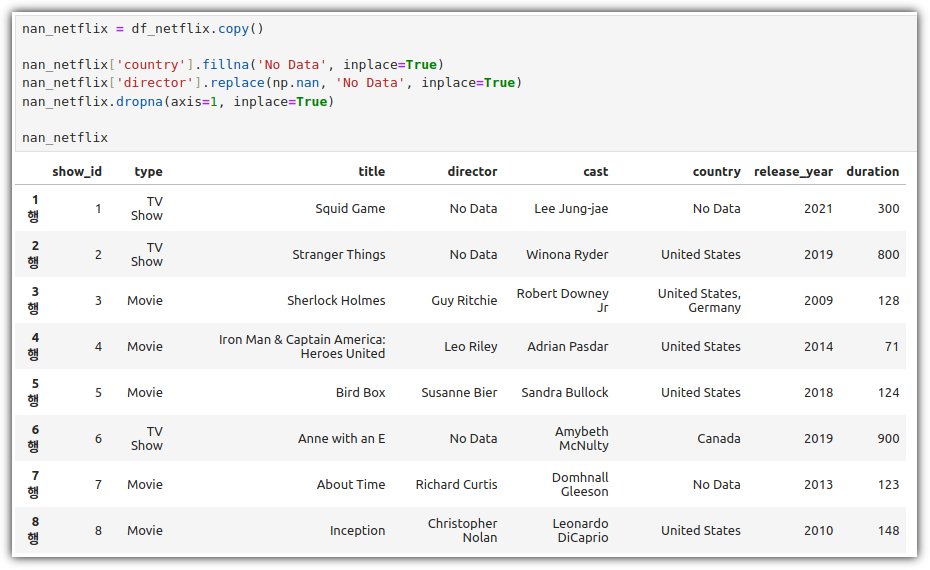Click the Sandra Bullock cast cell
This screenshot has height=570, width=930.
565,393
